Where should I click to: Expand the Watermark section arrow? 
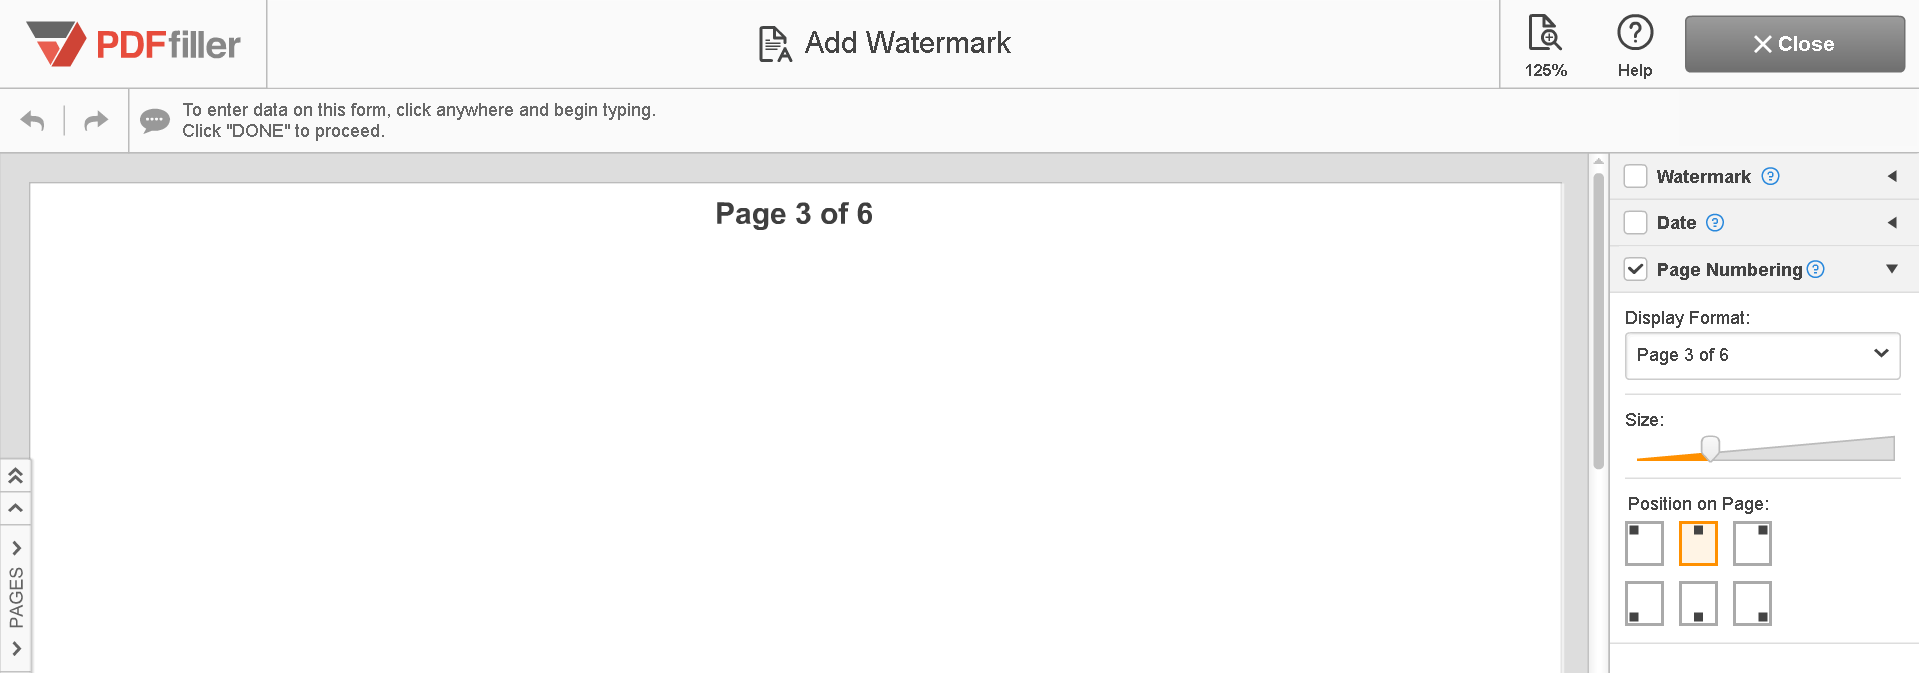click(1892, 176)
